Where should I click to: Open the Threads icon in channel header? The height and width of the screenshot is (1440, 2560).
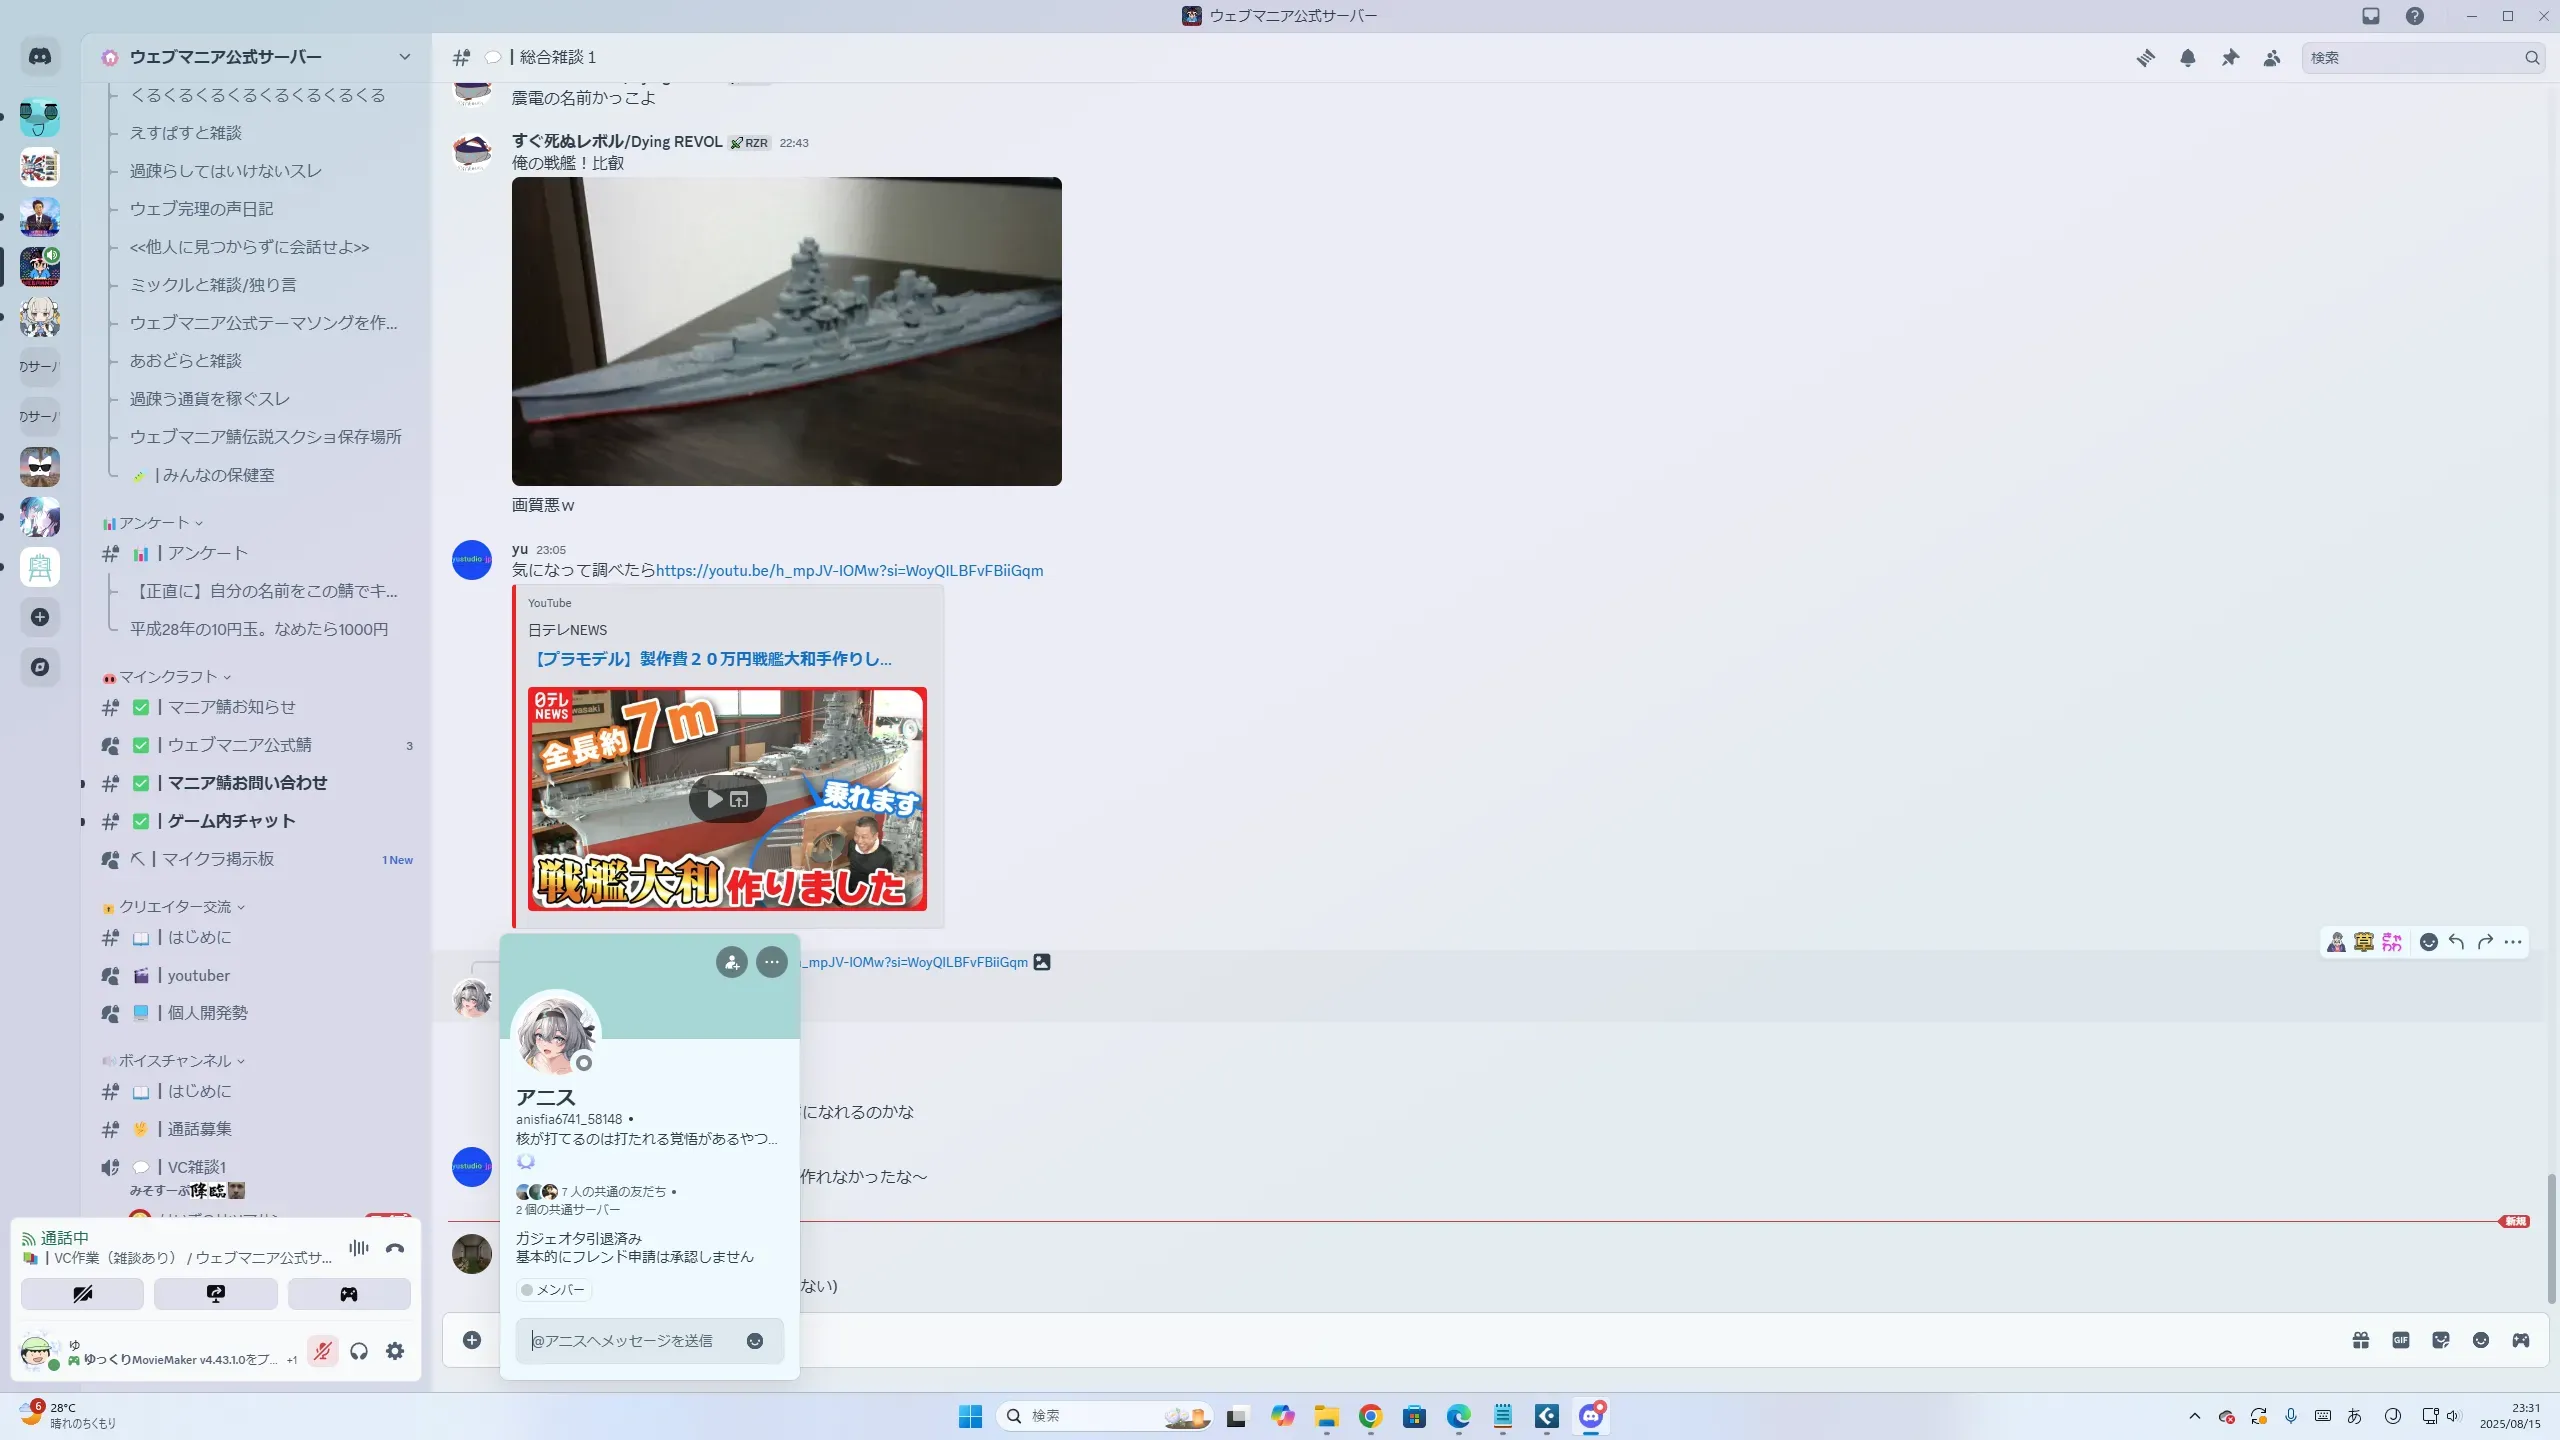point(2145,58)
